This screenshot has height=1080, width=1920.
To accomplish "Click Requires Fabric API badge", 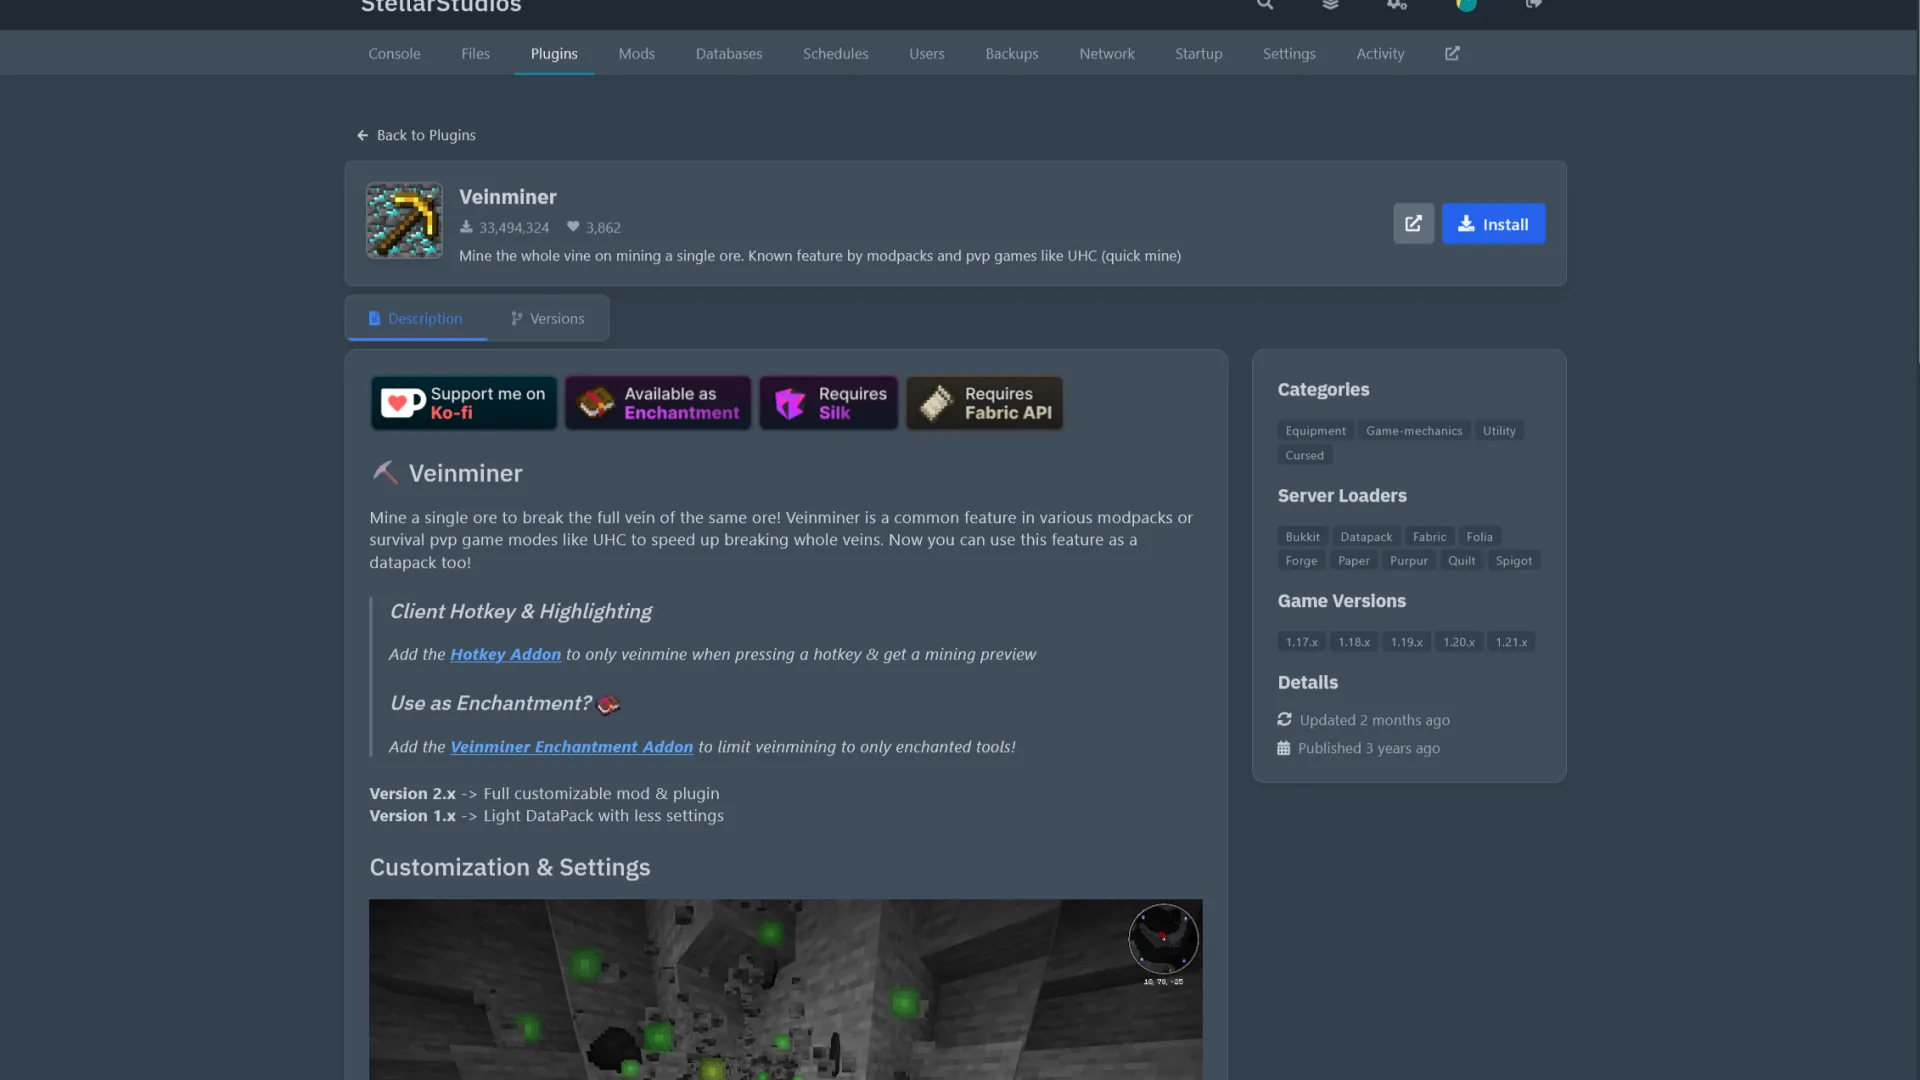I will coord(985,403).
